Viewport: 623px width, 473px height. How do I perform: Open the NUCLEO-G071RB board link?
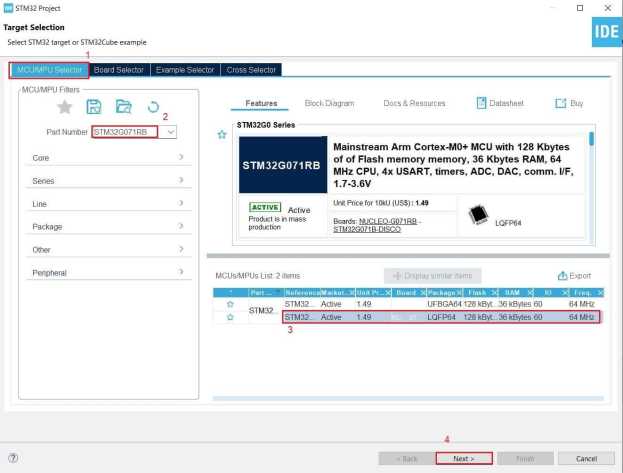[387, 221]
